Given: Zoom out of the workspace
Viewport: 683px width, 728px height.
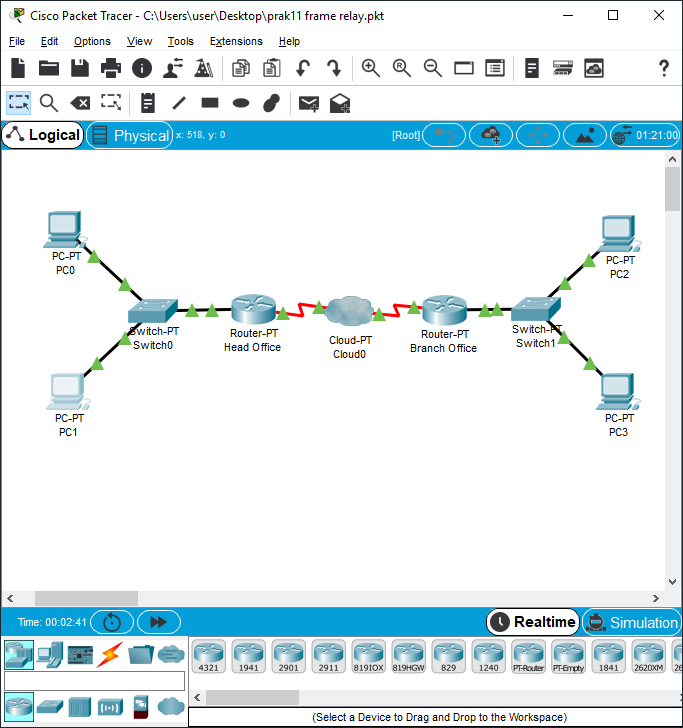Looking at the screenshot, I should click(x=433, y=68).
